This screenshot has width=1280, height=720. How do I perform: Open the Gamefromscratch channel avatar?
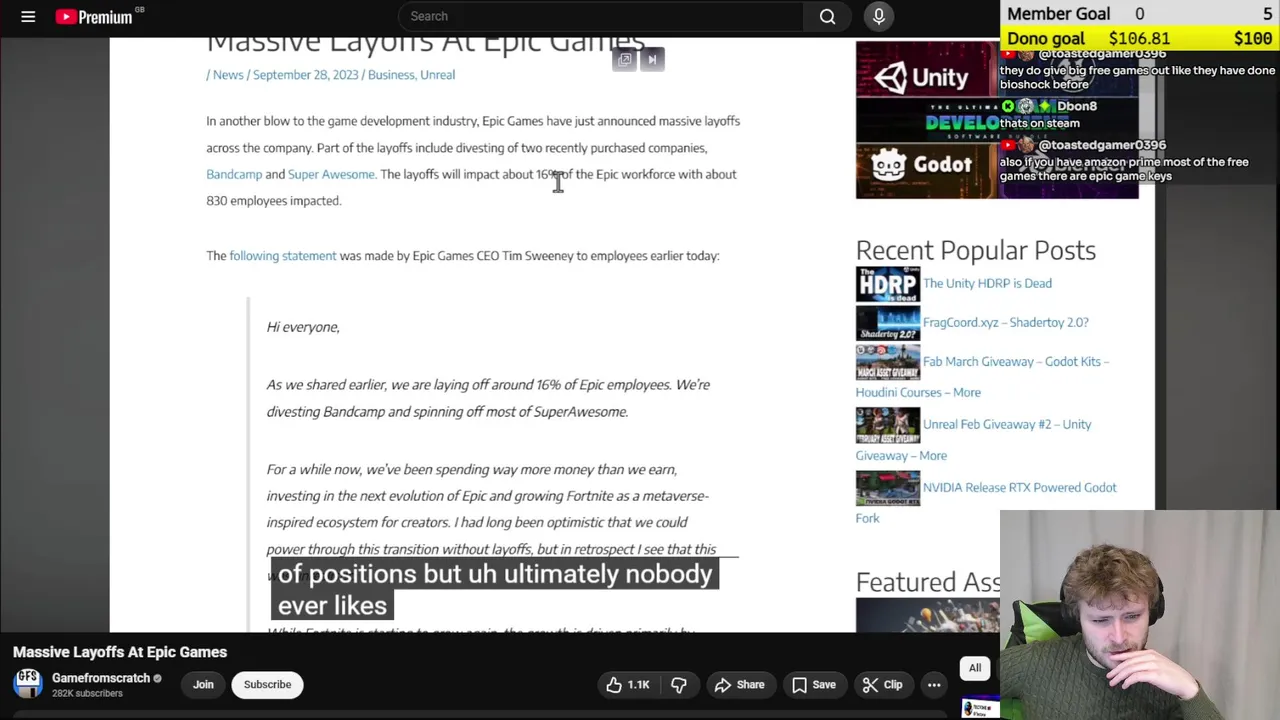pos(28,684)
